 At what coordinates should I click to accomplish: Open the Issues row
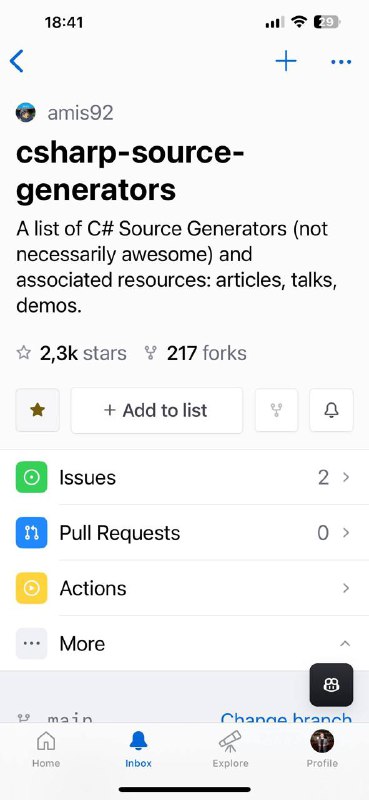184,478
